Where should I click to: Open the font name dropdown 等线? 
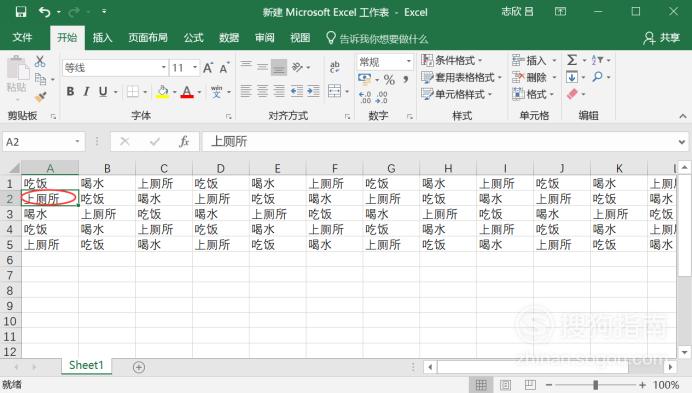pyautogui.click(x=164, y=68)
